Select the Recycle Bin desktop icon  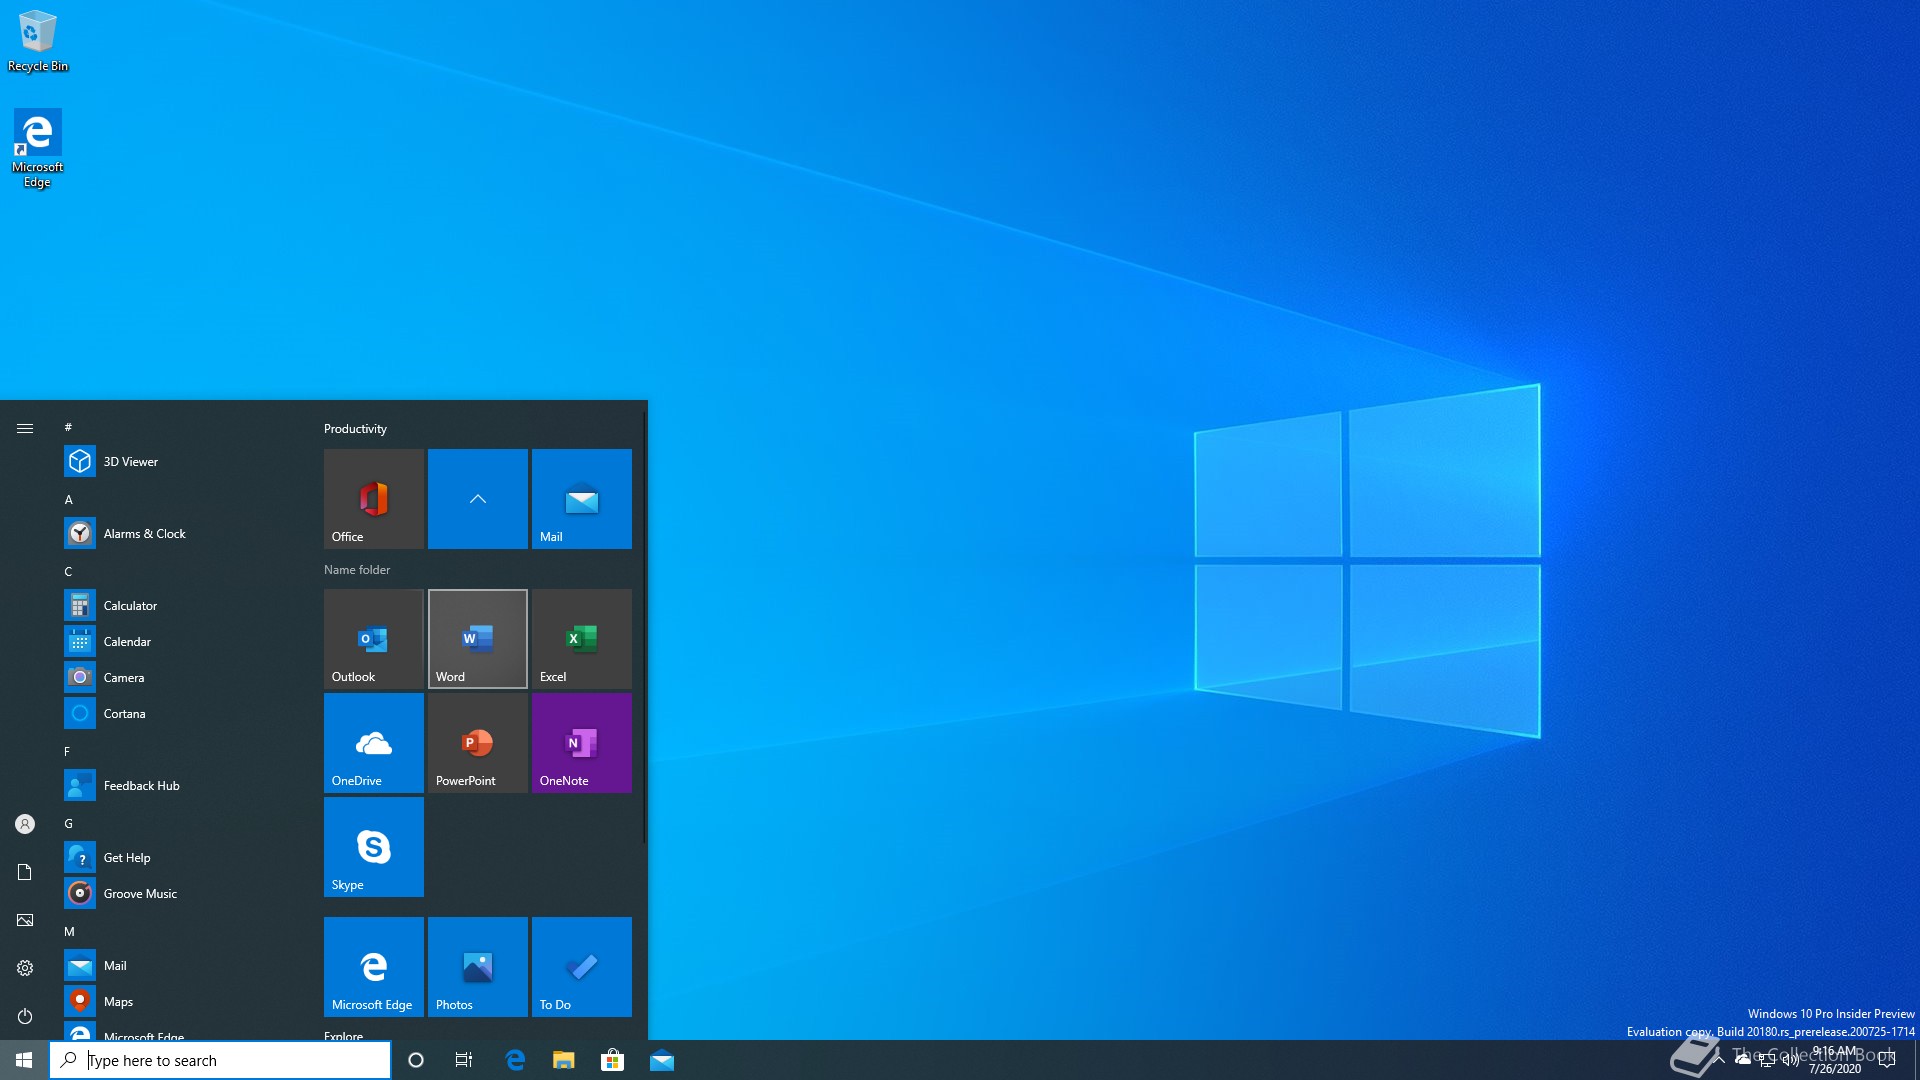[38, 41]
